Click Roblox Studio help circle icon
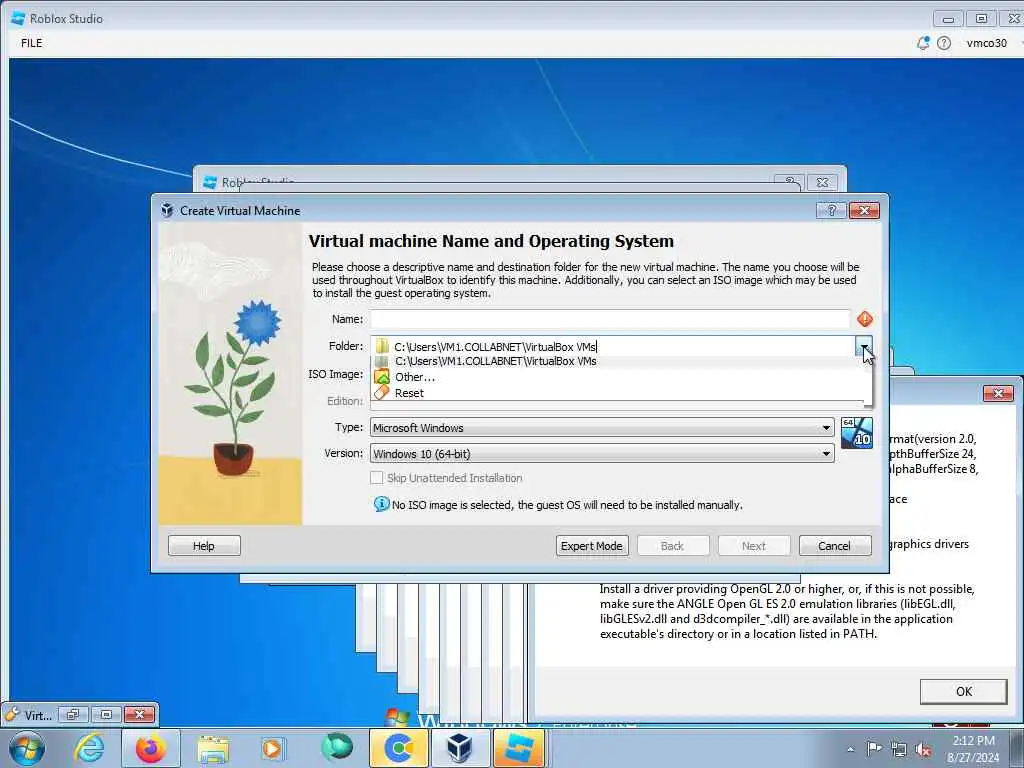 [944, 43]
